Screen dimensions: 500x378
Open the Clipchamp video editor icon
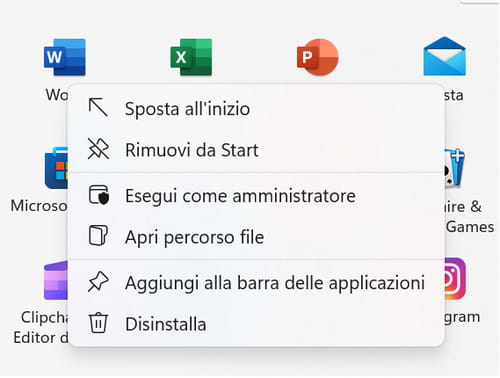pos(56,281)
